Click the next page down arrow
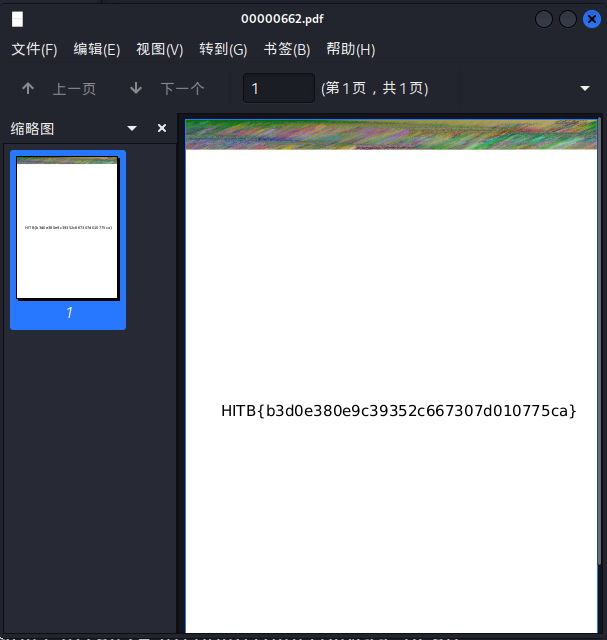 coord(136,88)
